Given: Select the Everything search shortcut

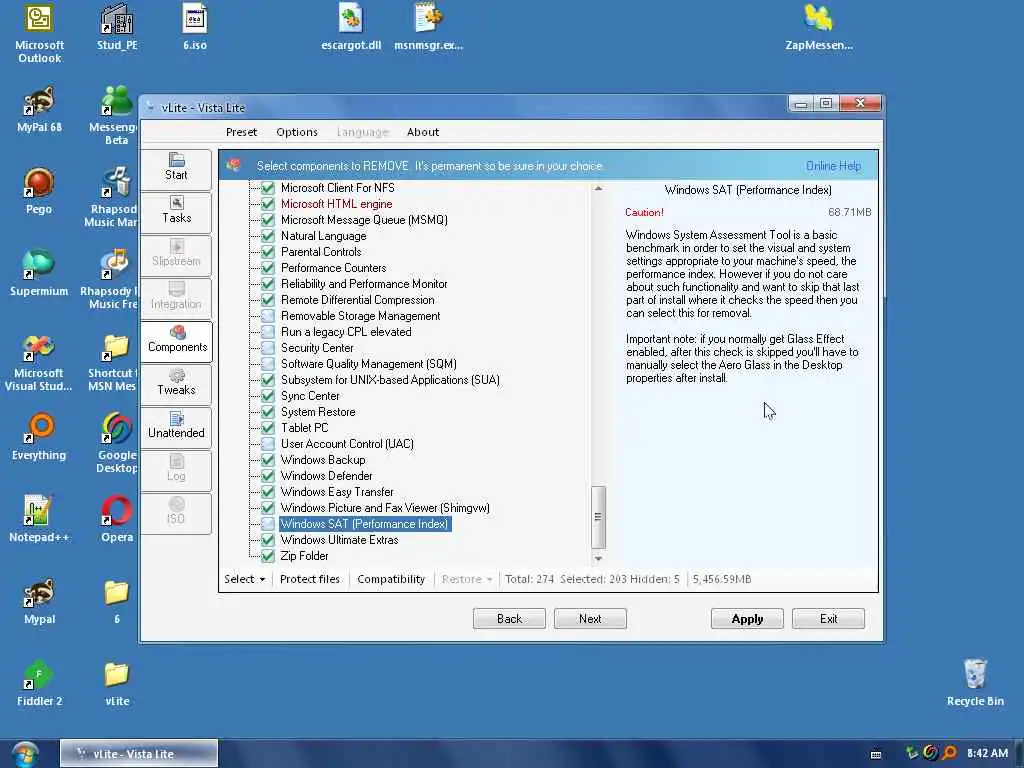Looking at the screenshot, I should pos(39,438).
